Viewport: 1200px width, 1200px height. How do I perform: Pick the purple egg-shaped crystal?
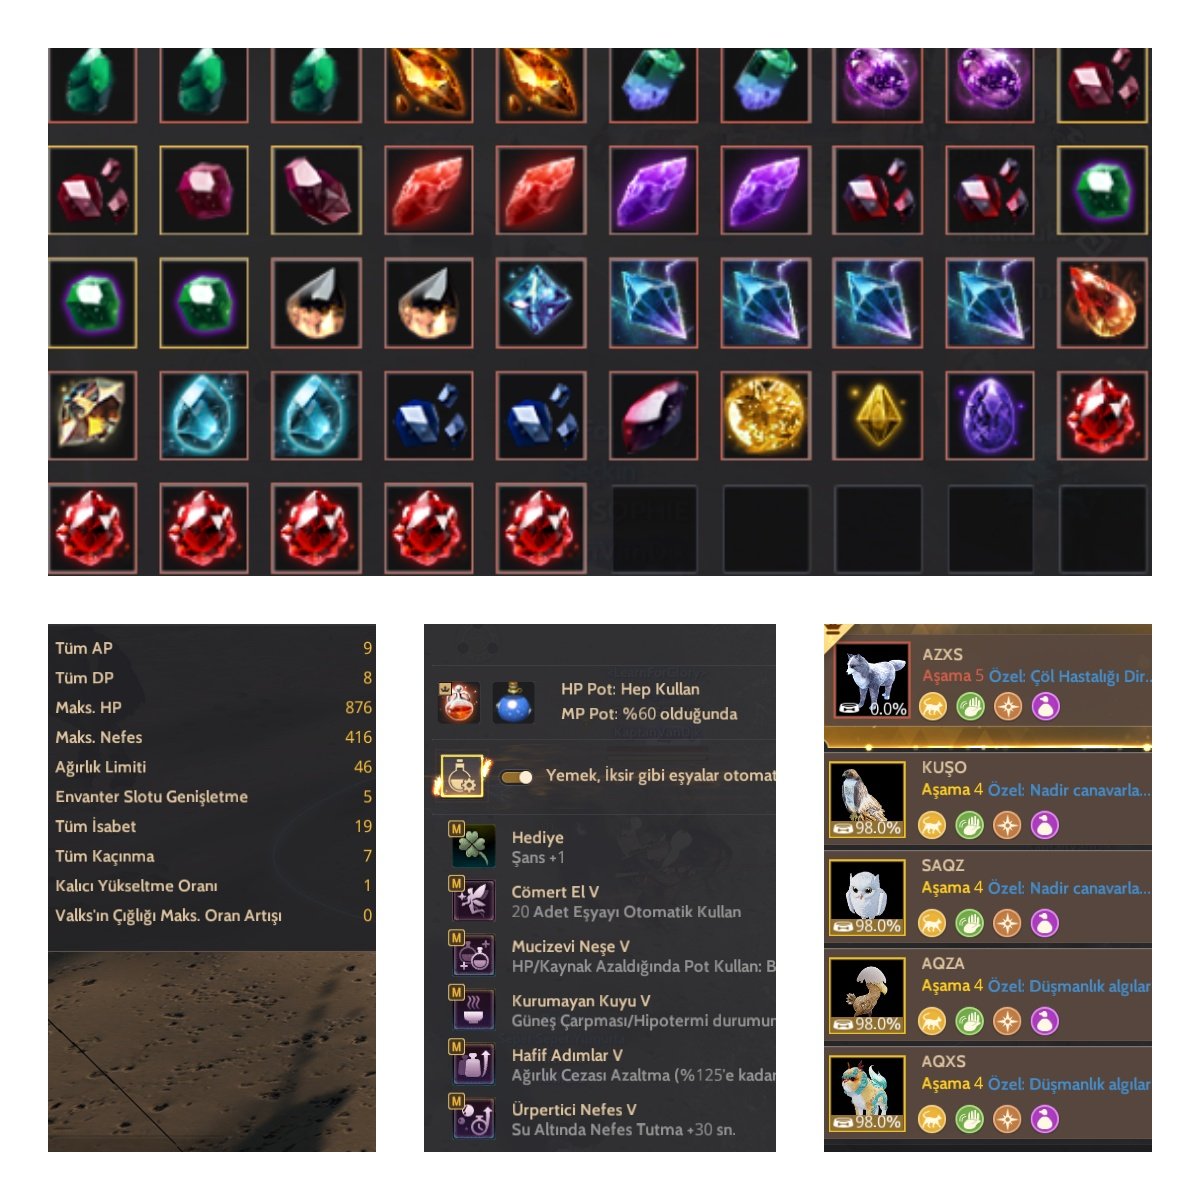989,415
